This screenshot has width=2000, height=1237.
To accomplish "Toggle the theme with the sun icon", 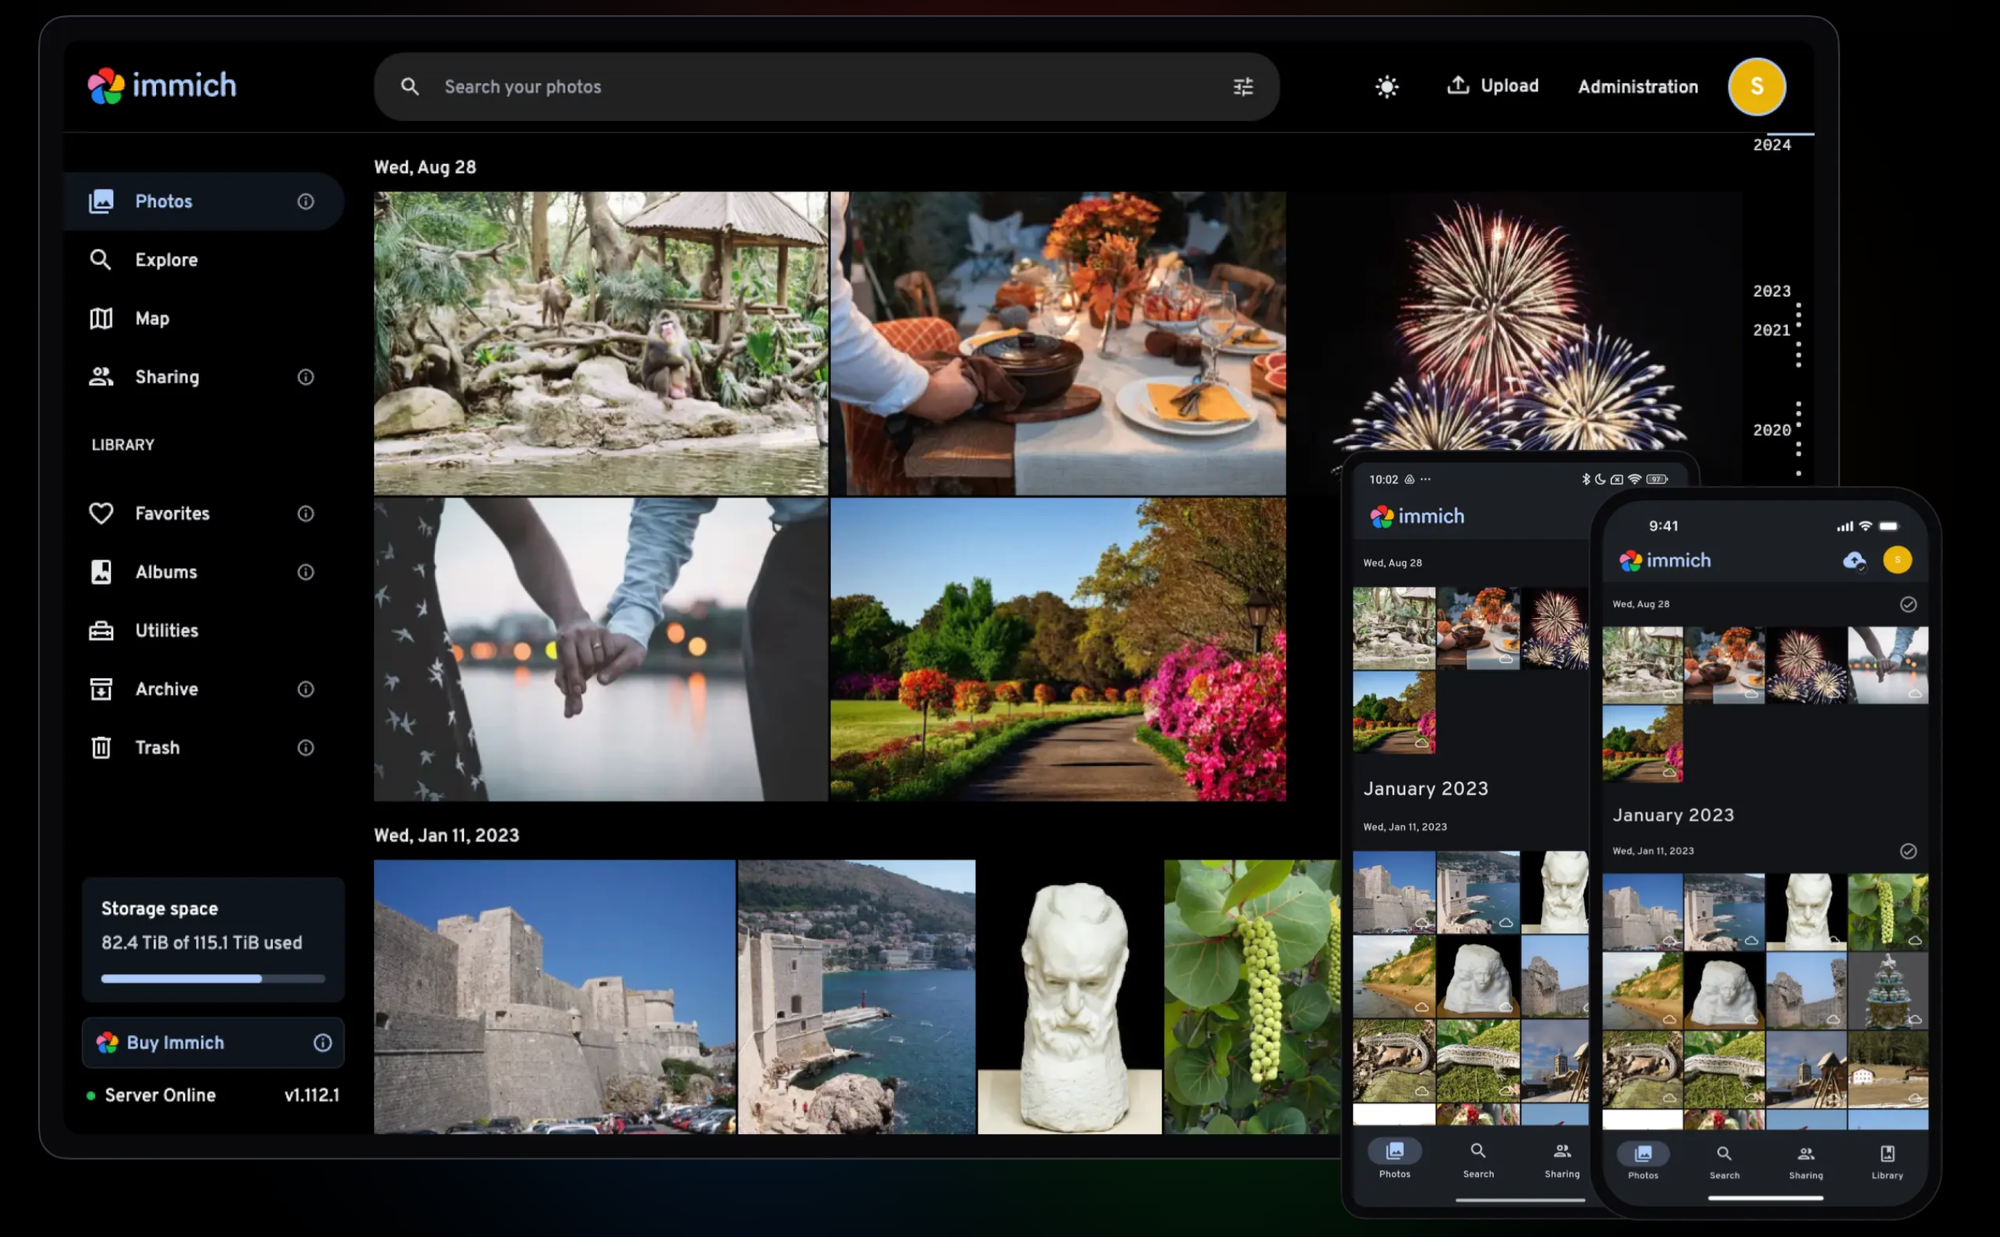I will (1386, 86).
